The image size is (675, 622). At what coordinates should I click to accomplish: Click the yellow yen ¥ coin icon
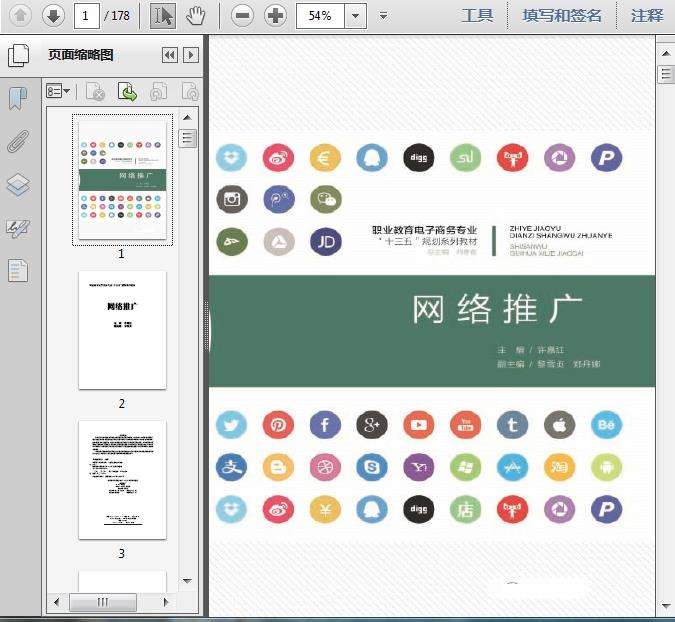click(x=325, y=509)
